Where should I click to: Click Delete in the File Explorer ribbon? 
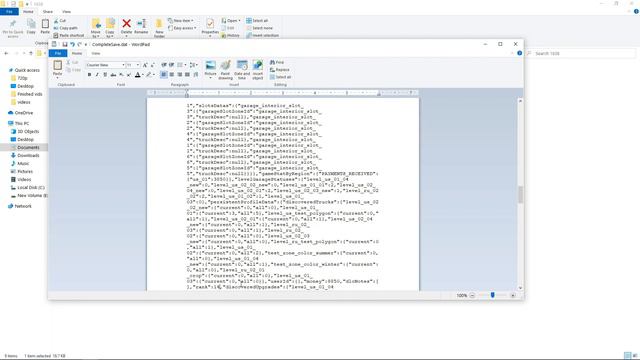coord(127,26)
